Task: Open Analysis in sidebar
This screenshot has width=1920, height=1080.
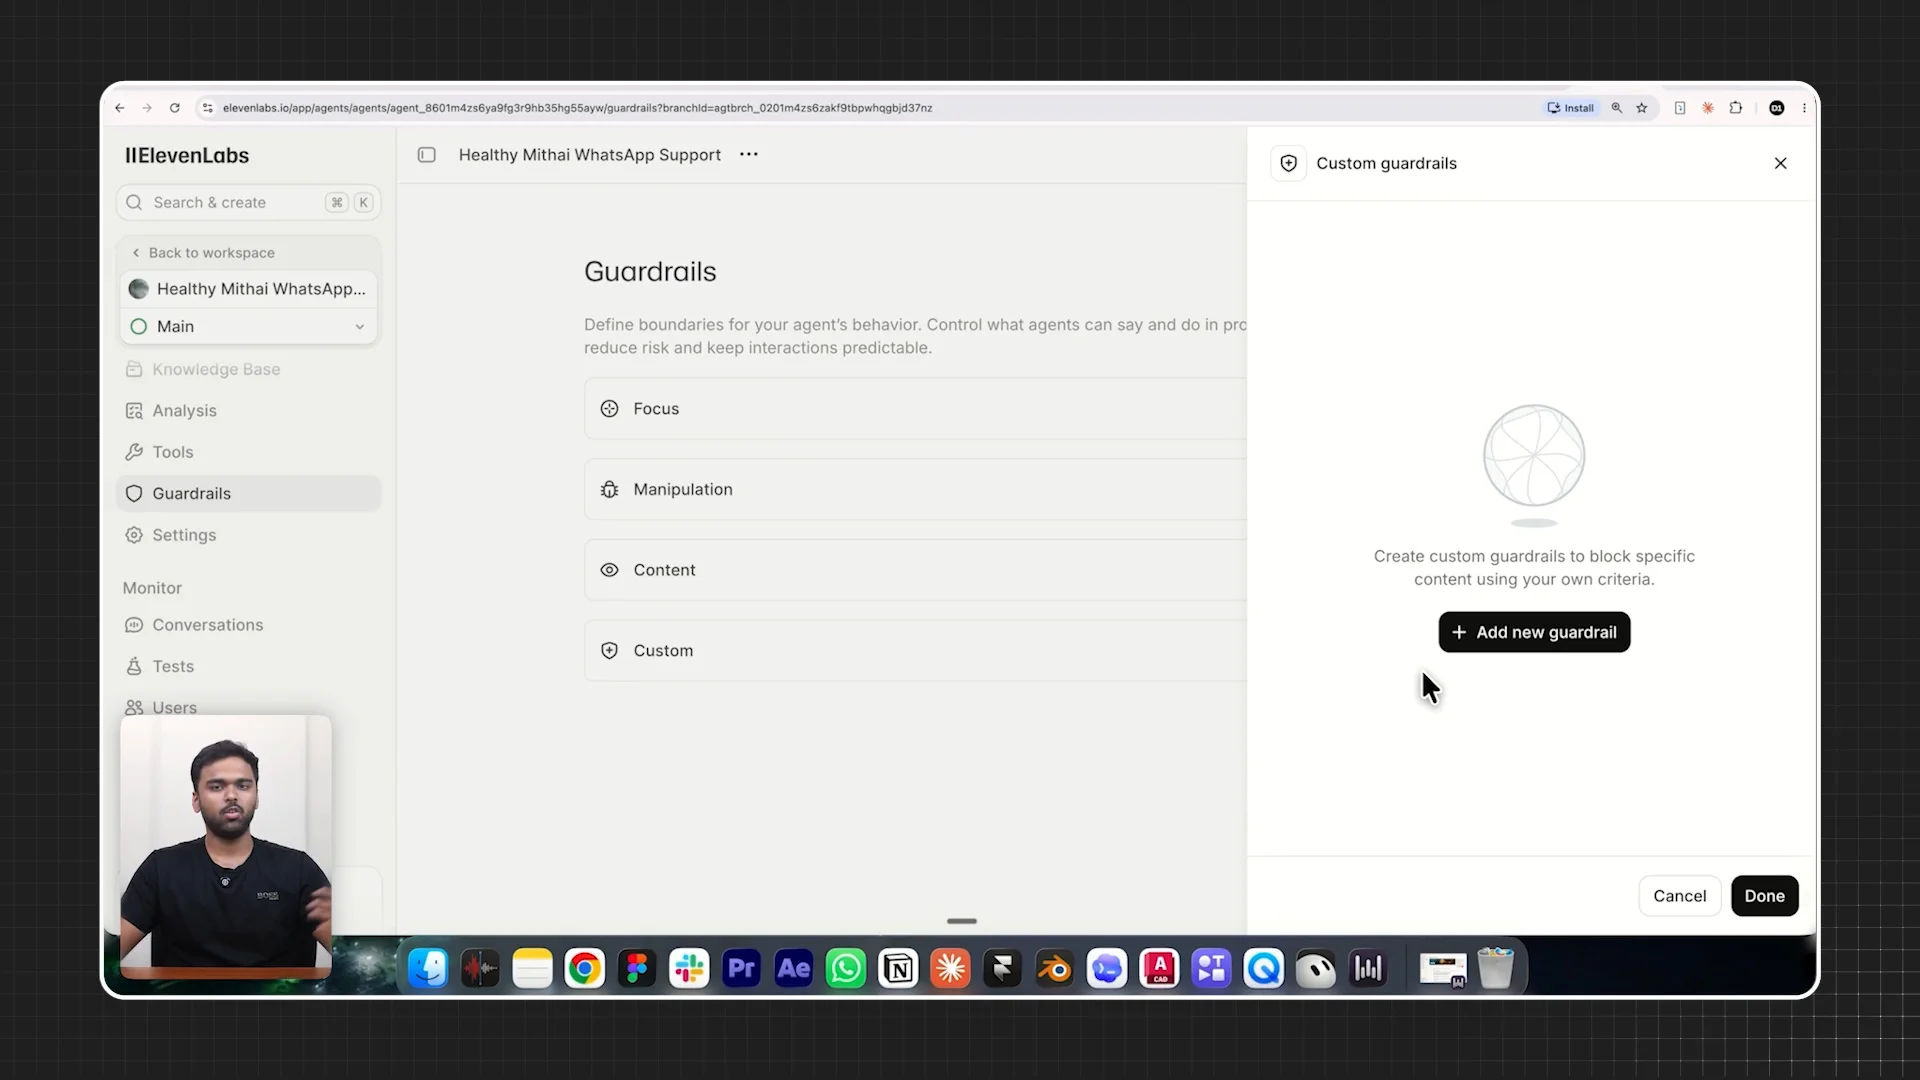Action: click(248, 411)
